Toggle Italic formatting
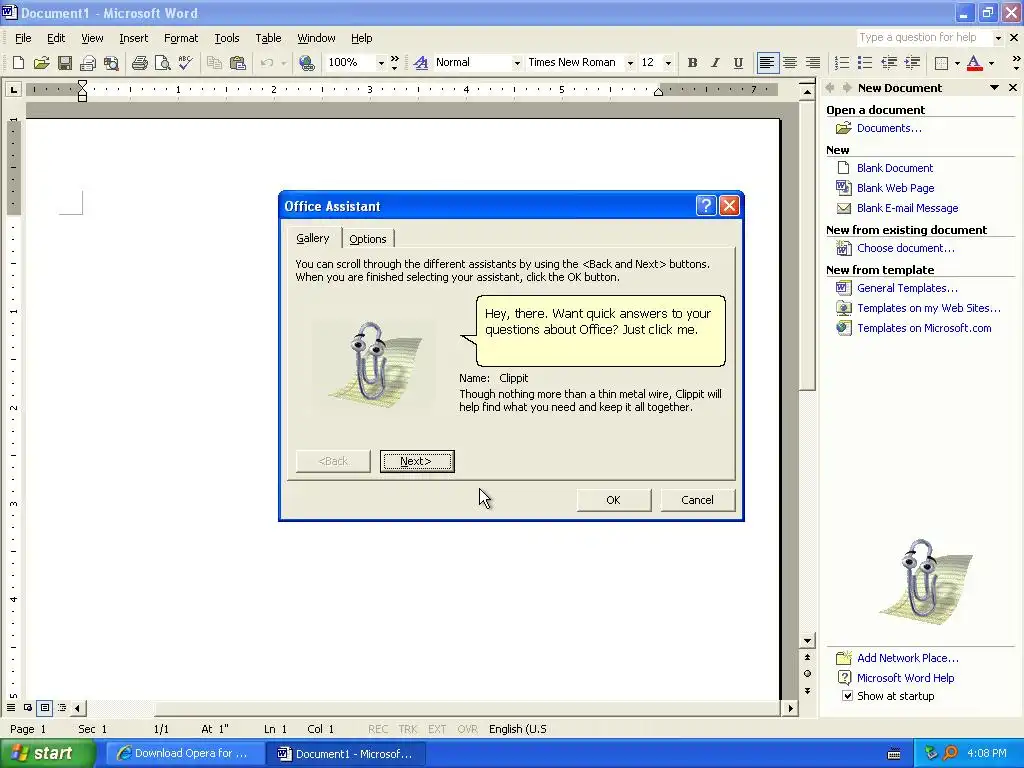 (715, 63)
